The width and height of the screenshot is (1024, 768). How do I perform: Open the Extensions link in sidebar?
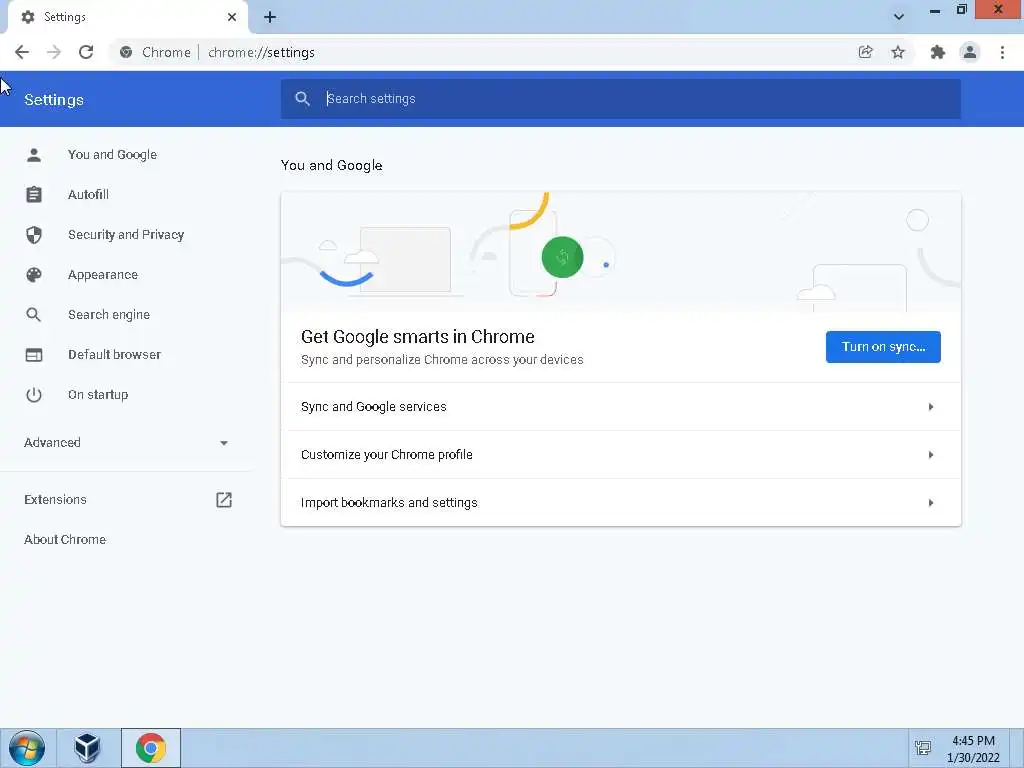coord(56,500)
